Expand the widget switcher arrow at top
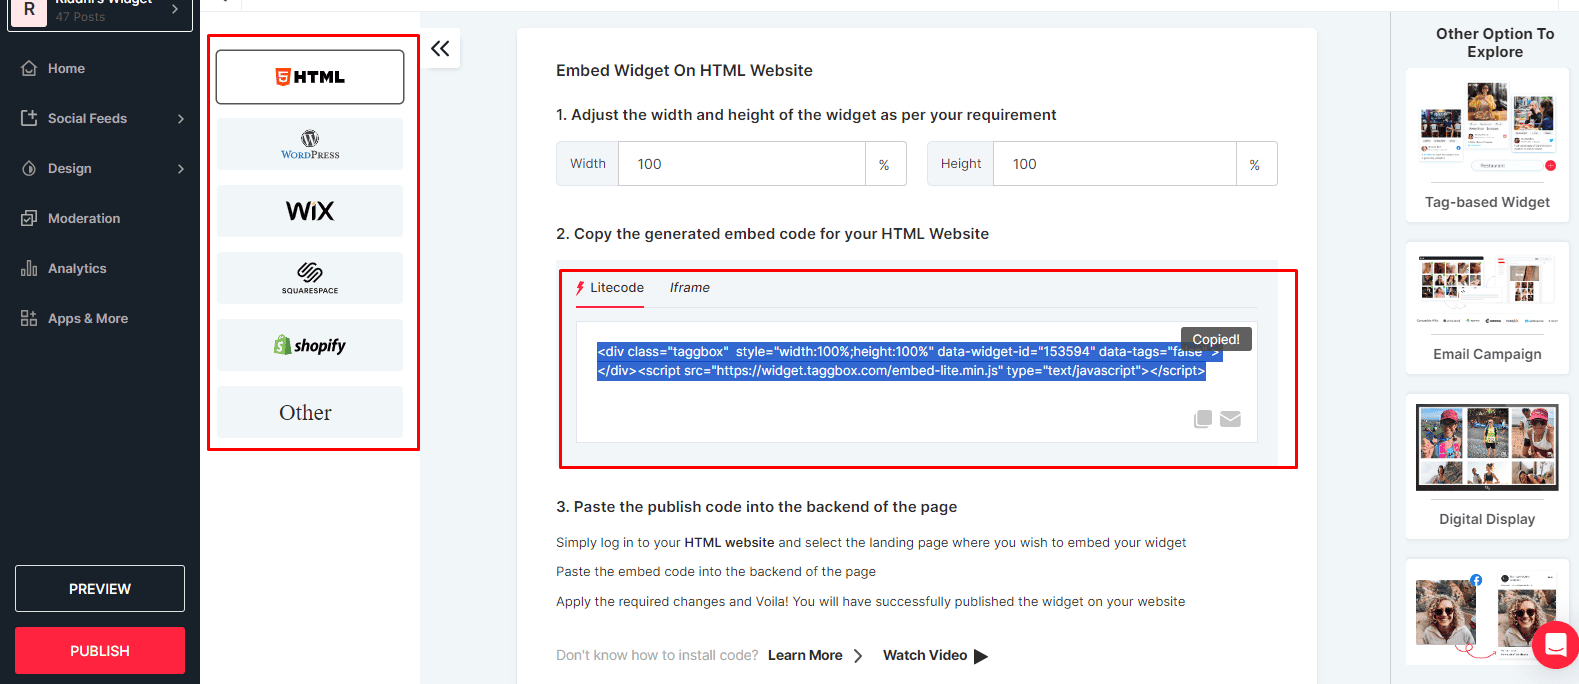Screen dimensions: 1579x684 pyautogui.click(x=175, y=9)
